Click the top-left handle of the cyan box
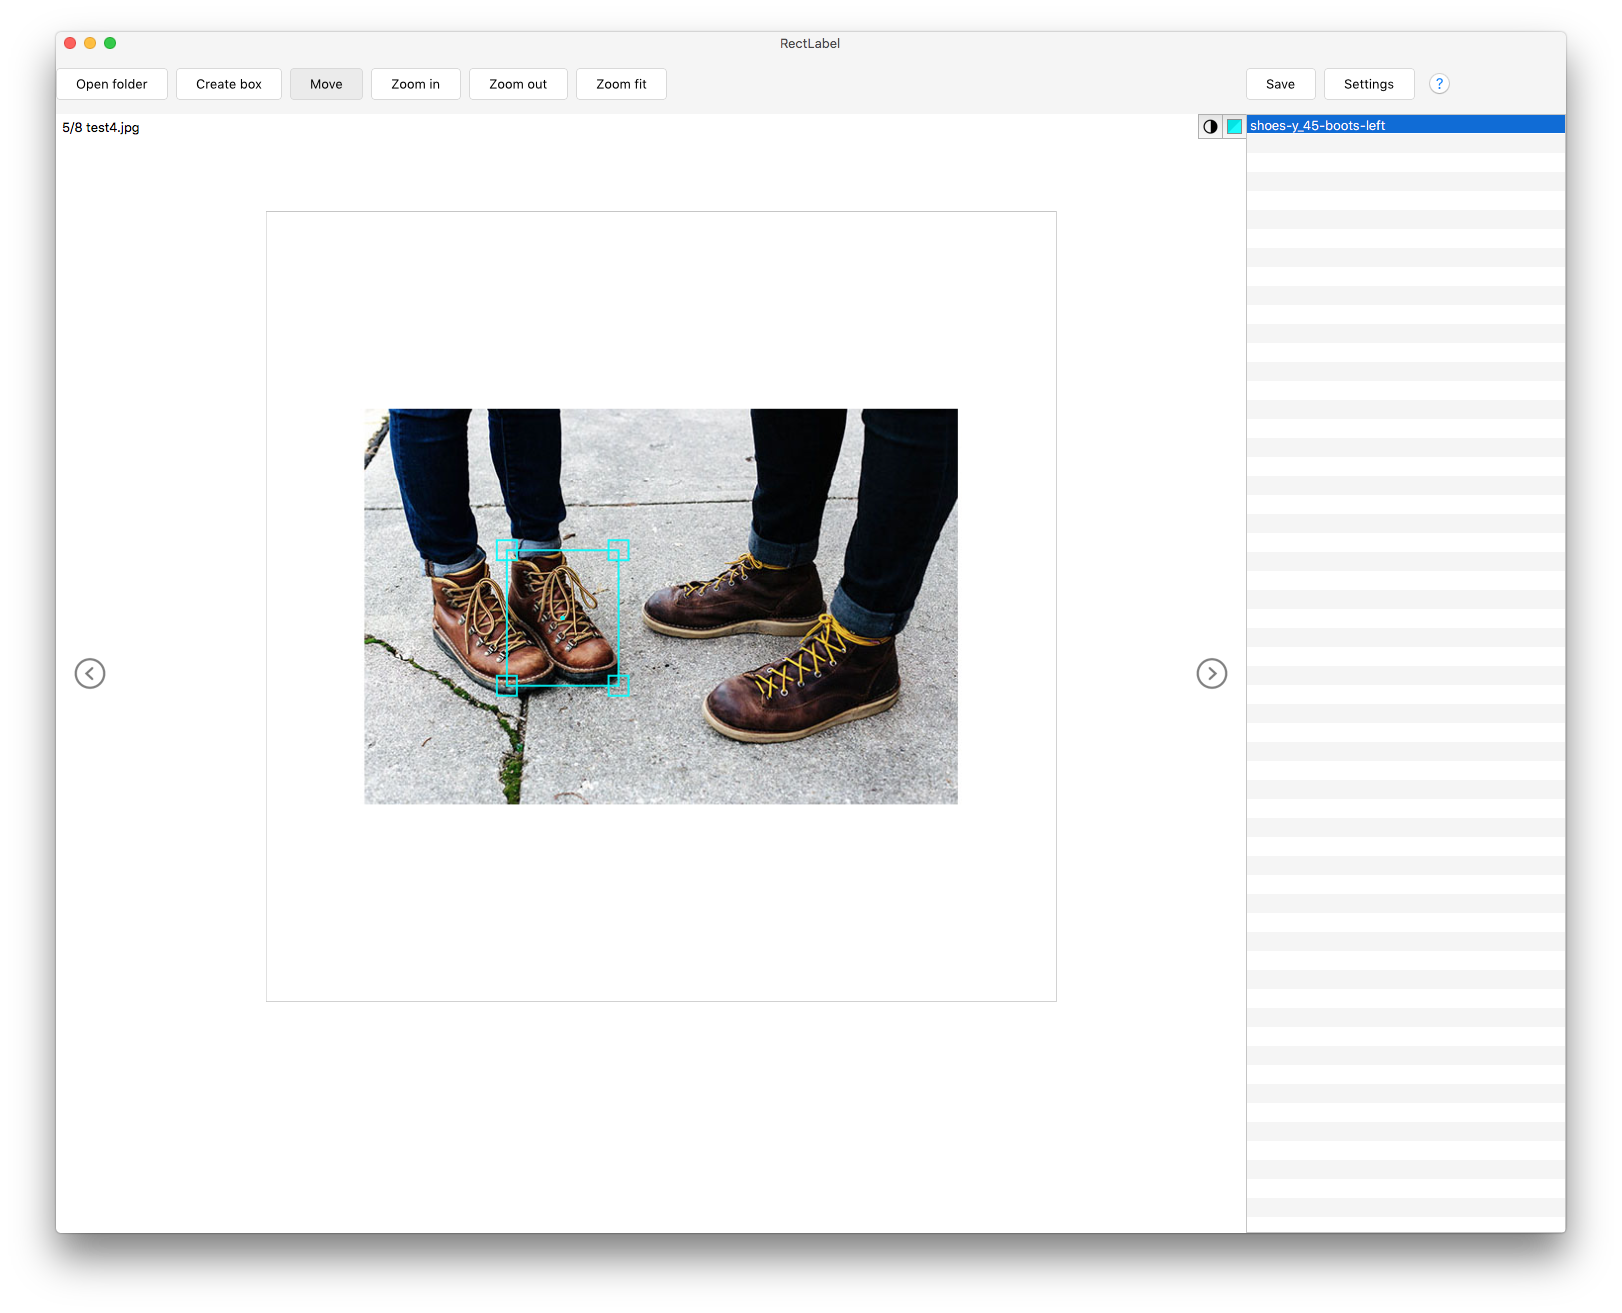 507,550
